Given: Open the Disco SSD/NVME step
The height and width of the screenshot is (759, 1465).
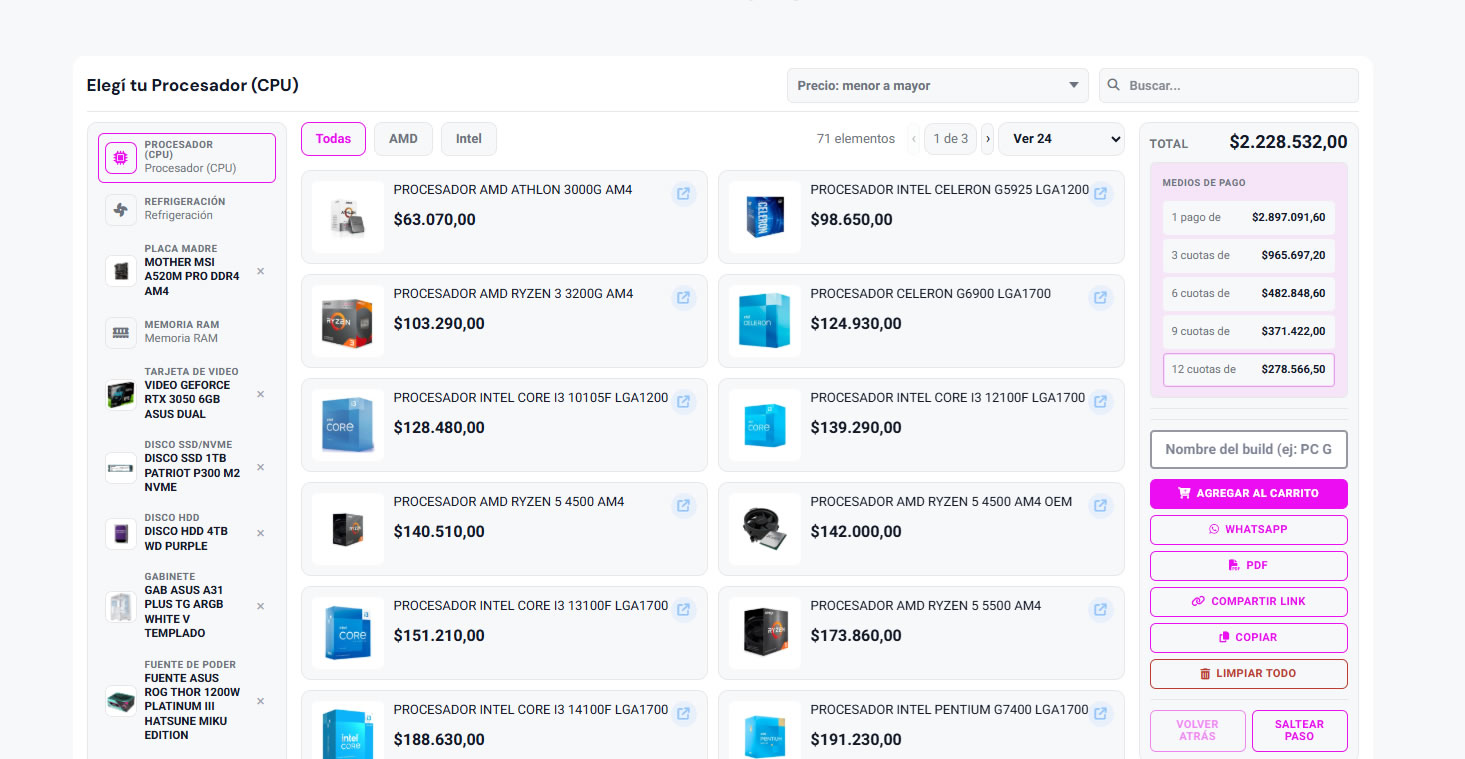Looking at the screenshot, I should pyautogui.click(x=187, y=467).
